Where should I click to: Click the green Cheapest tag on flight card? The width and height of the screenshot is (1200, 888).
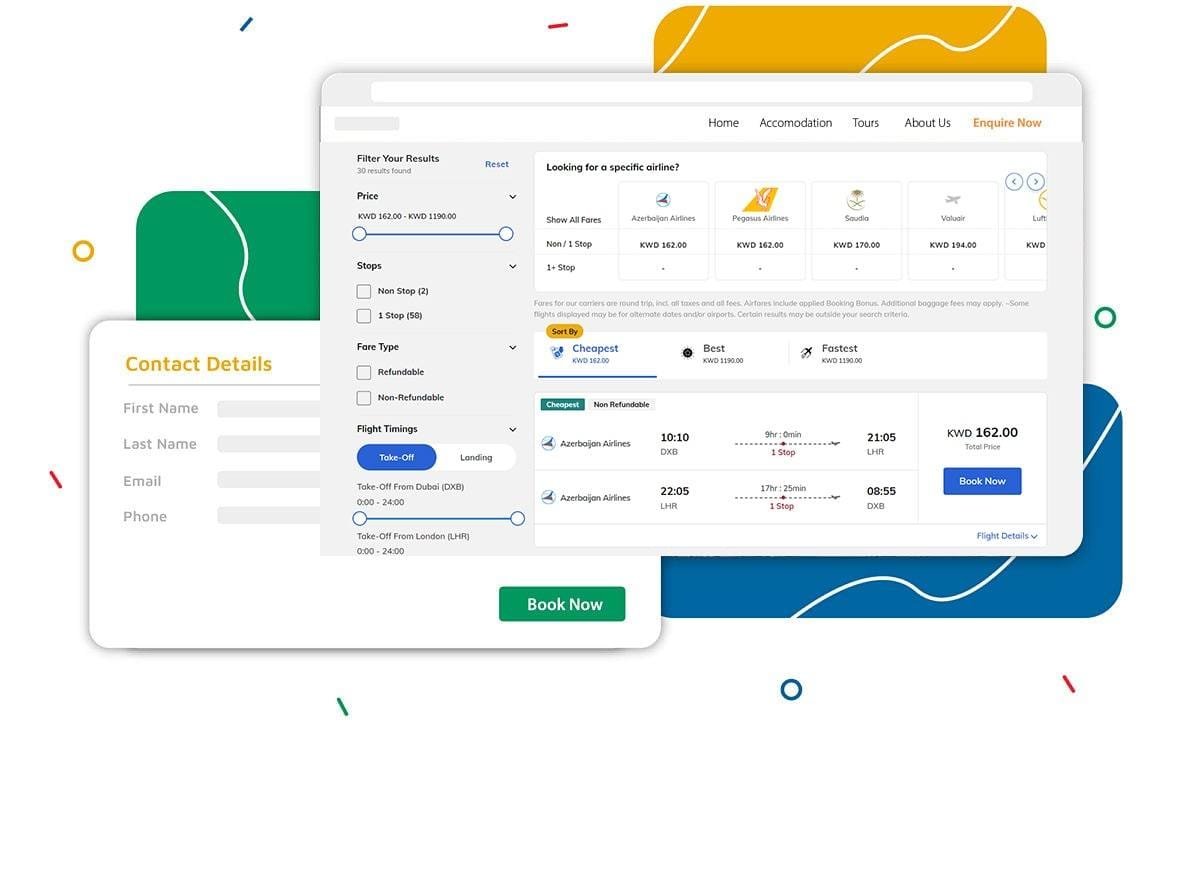(x=562, y=405)
